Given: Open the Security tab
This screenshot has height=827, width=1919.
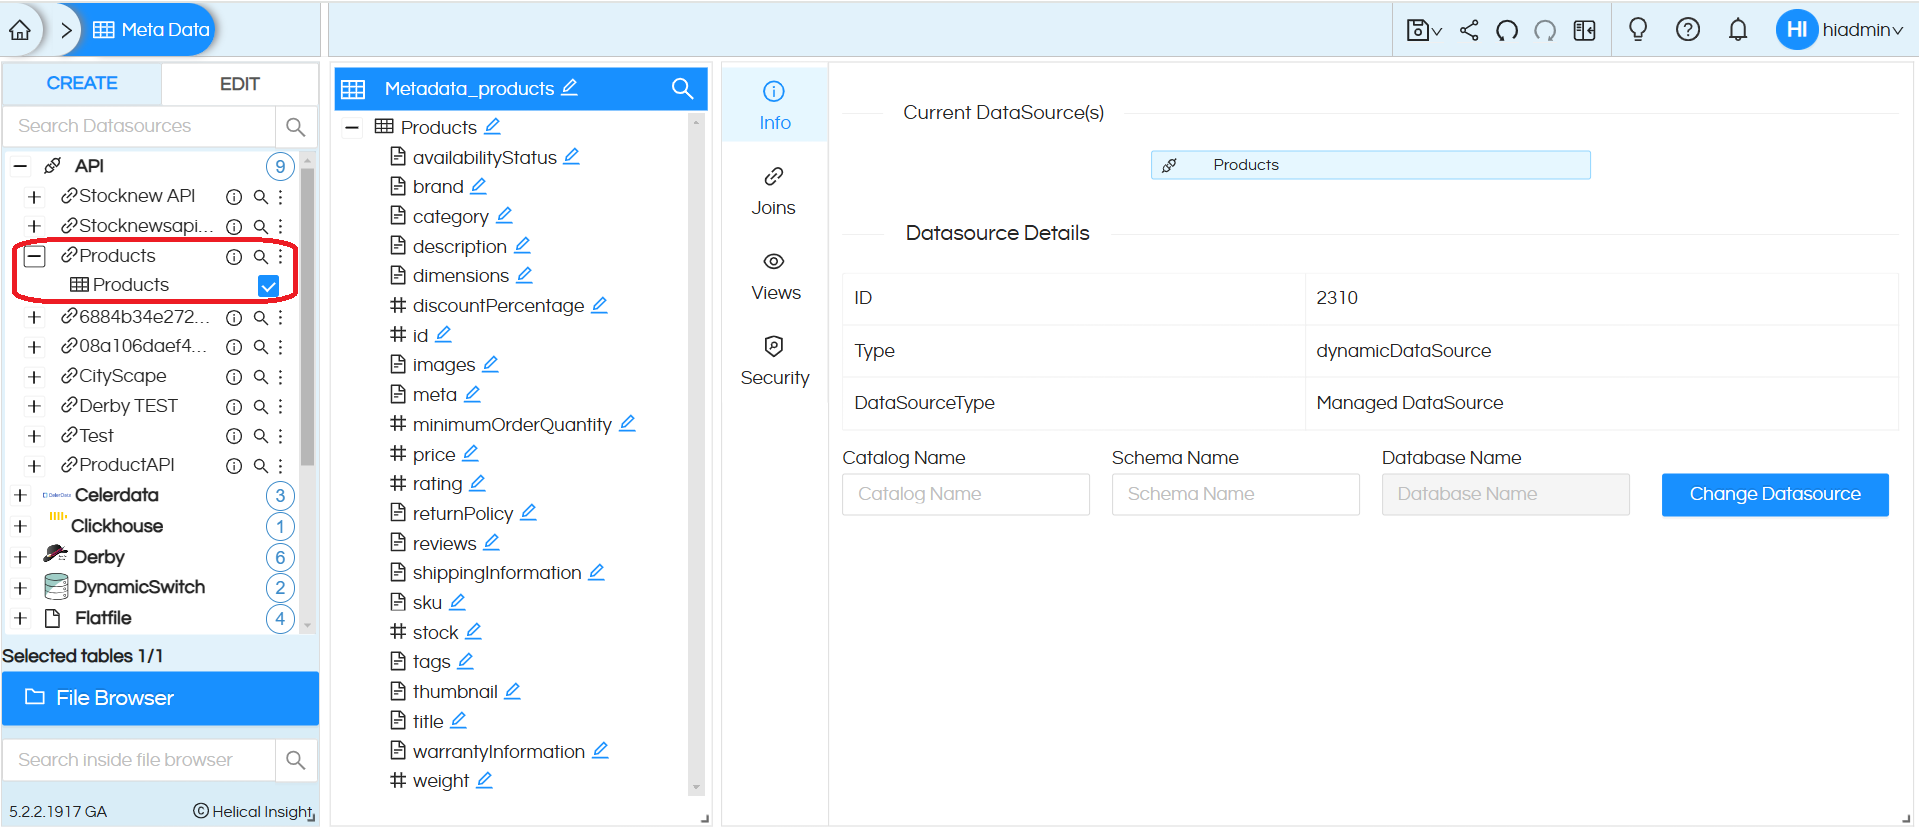Looking at the screenshot, I should coord(774,361).
